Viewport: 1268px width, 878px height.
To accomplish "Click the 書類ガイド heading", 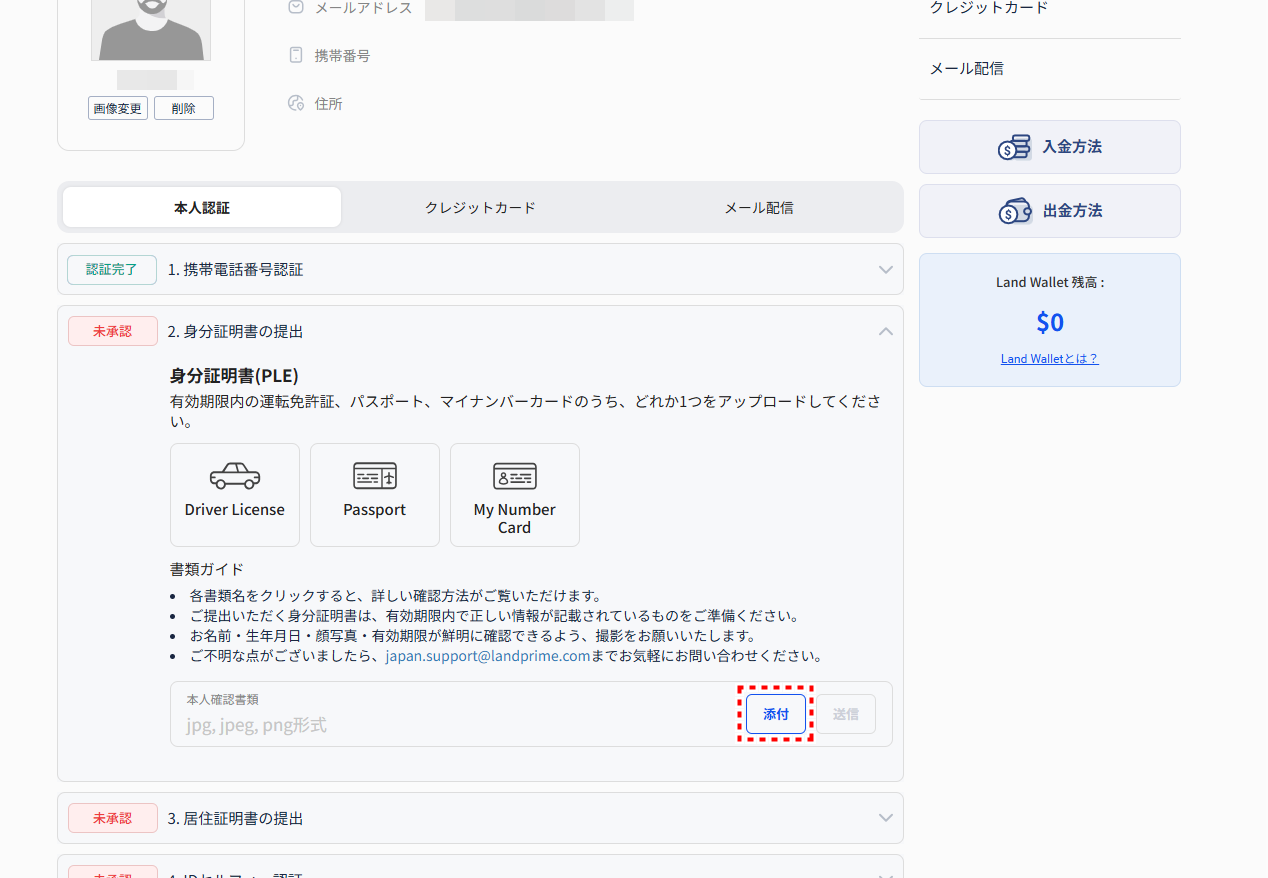I will 207,570.
